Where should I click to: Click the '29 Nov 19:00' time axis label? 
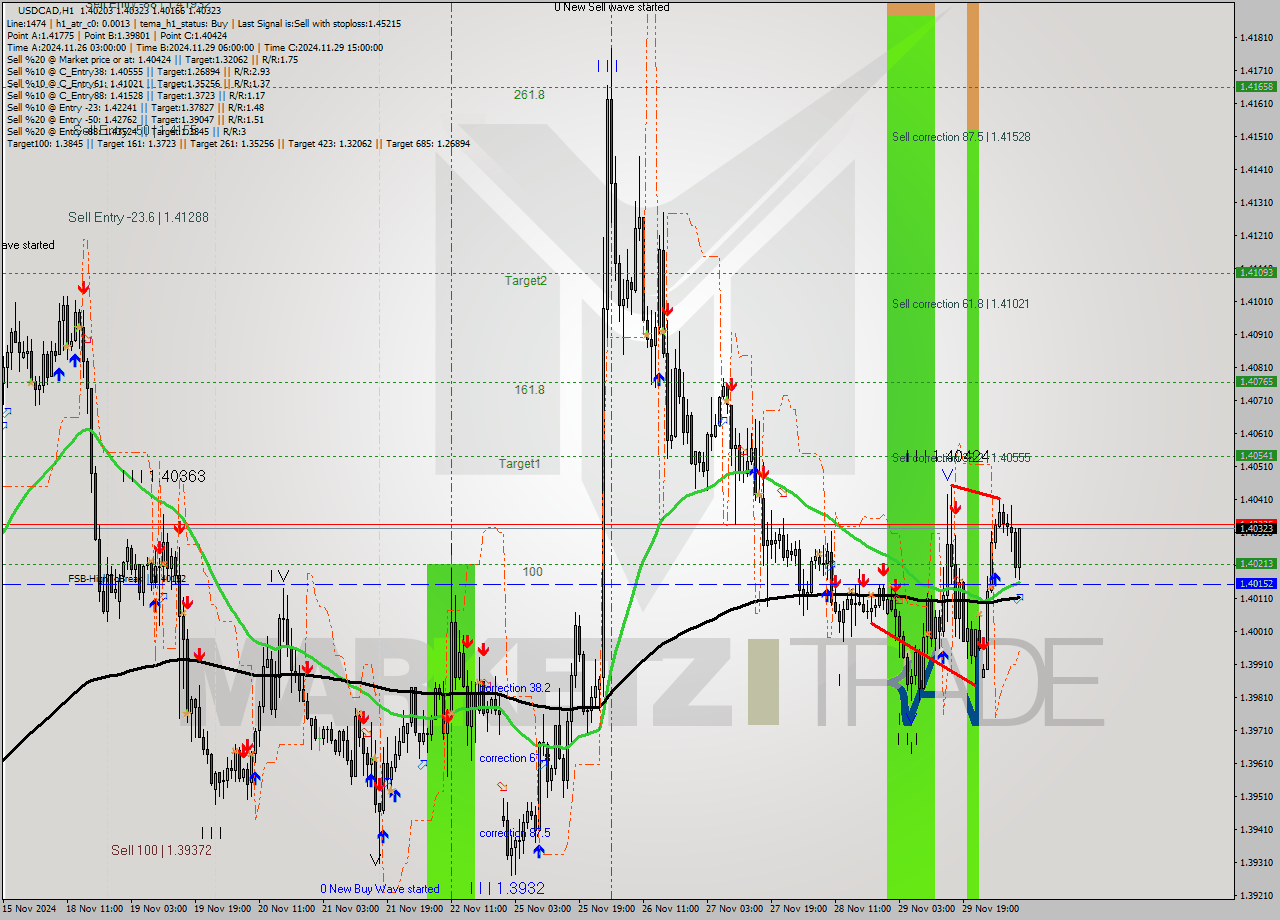(x=992, y=909)
